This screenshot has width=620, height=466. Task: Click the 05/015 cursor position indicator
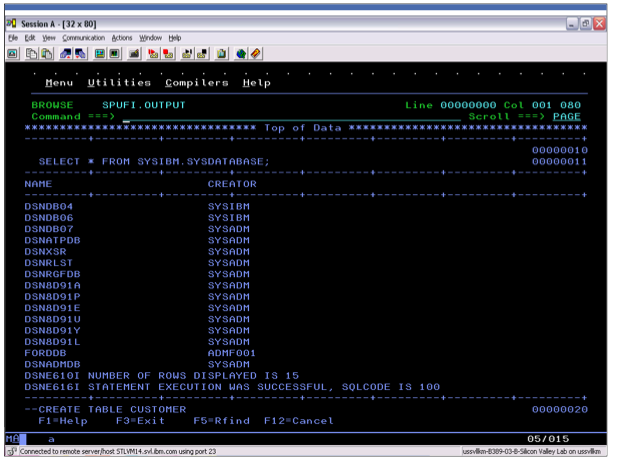point(548,439)
